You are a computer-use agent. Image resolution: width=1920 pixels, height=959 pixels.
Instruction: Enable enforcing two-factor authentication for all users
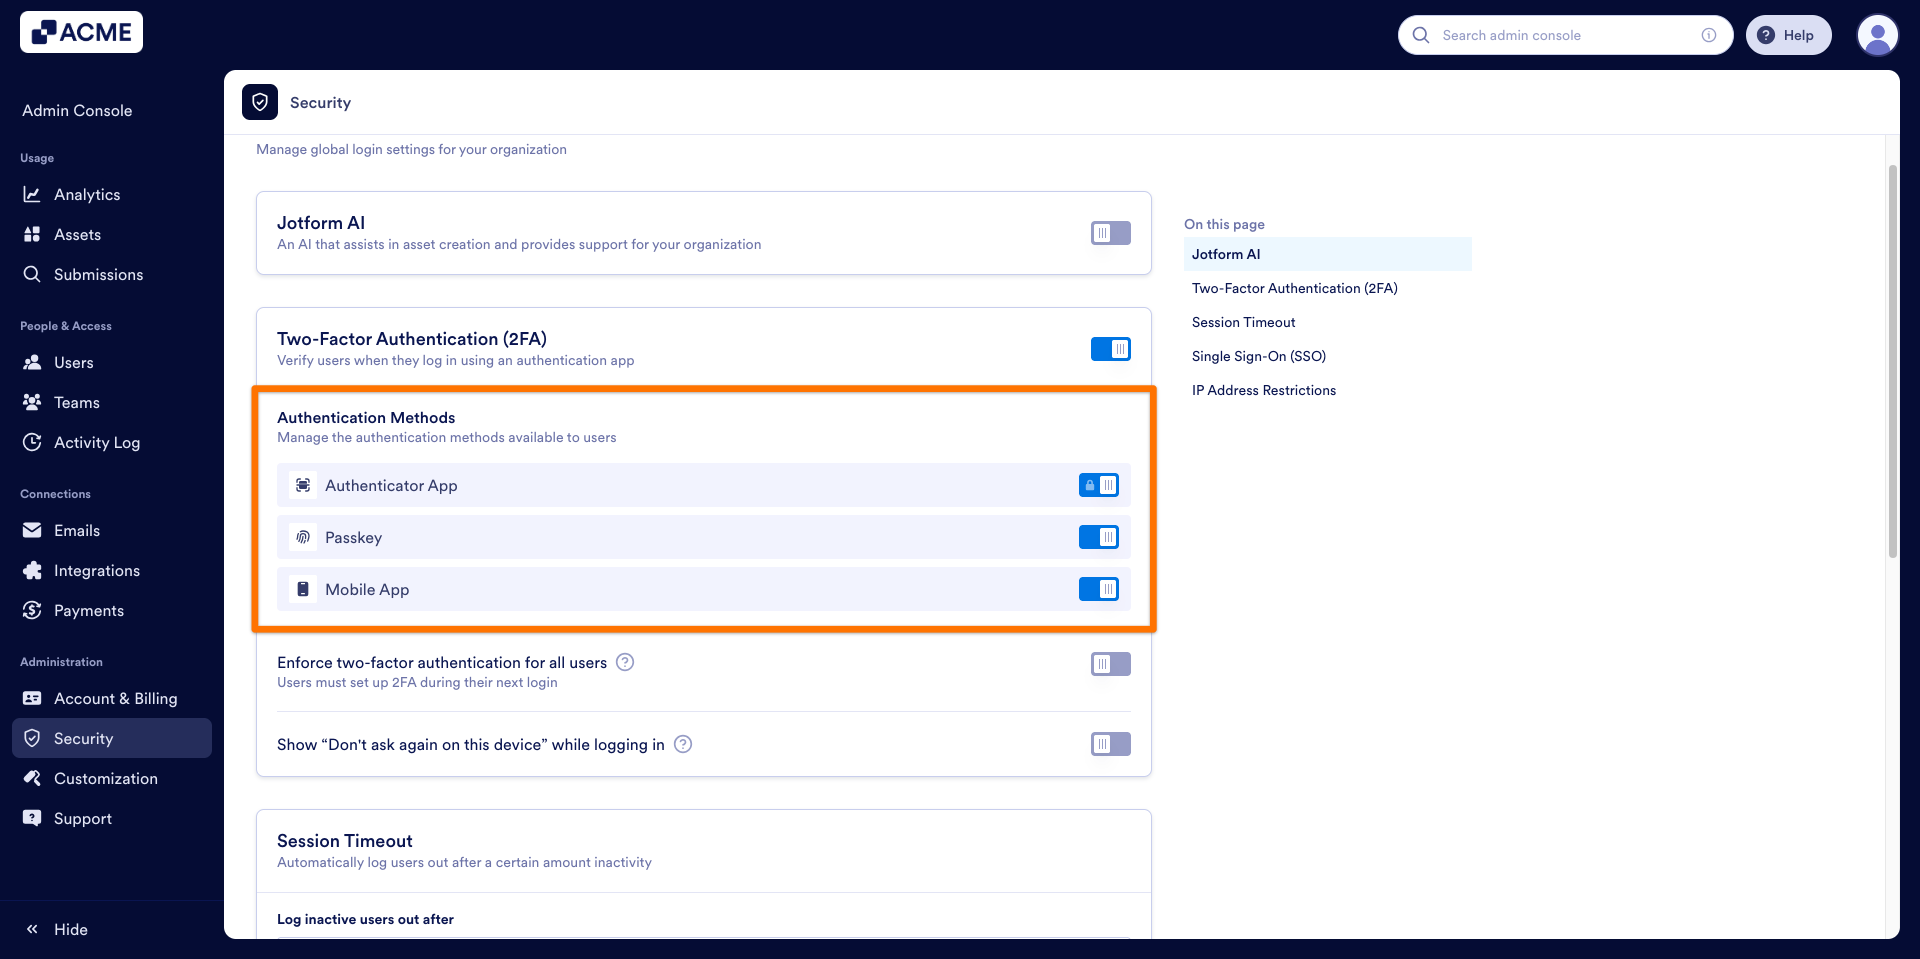(x=1110, y=663)
